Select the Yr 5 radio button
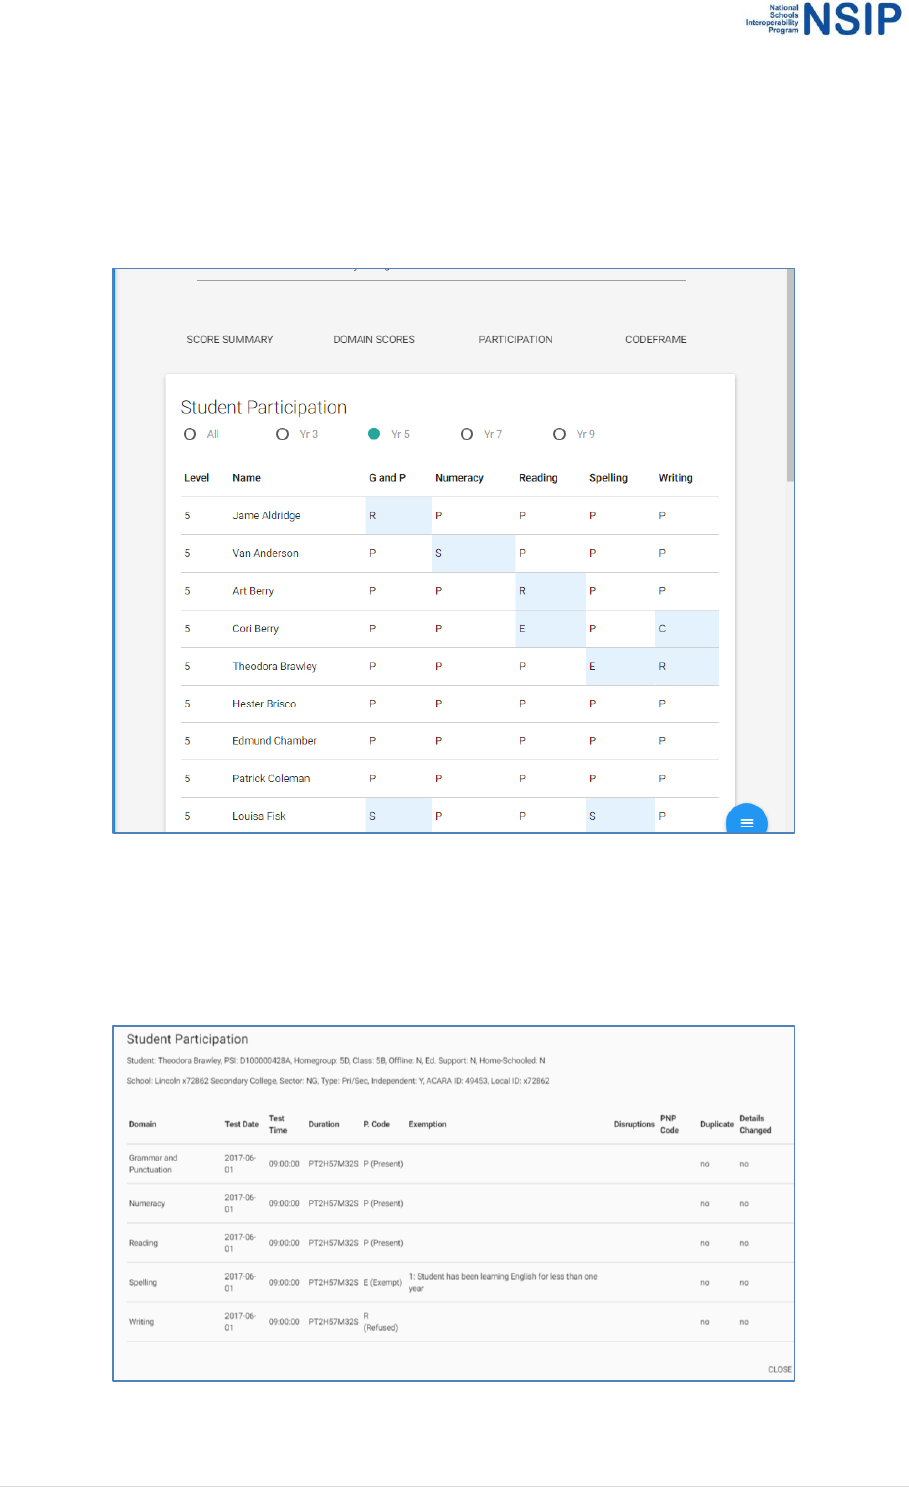Screen dimensions: 909x1487 374,434
